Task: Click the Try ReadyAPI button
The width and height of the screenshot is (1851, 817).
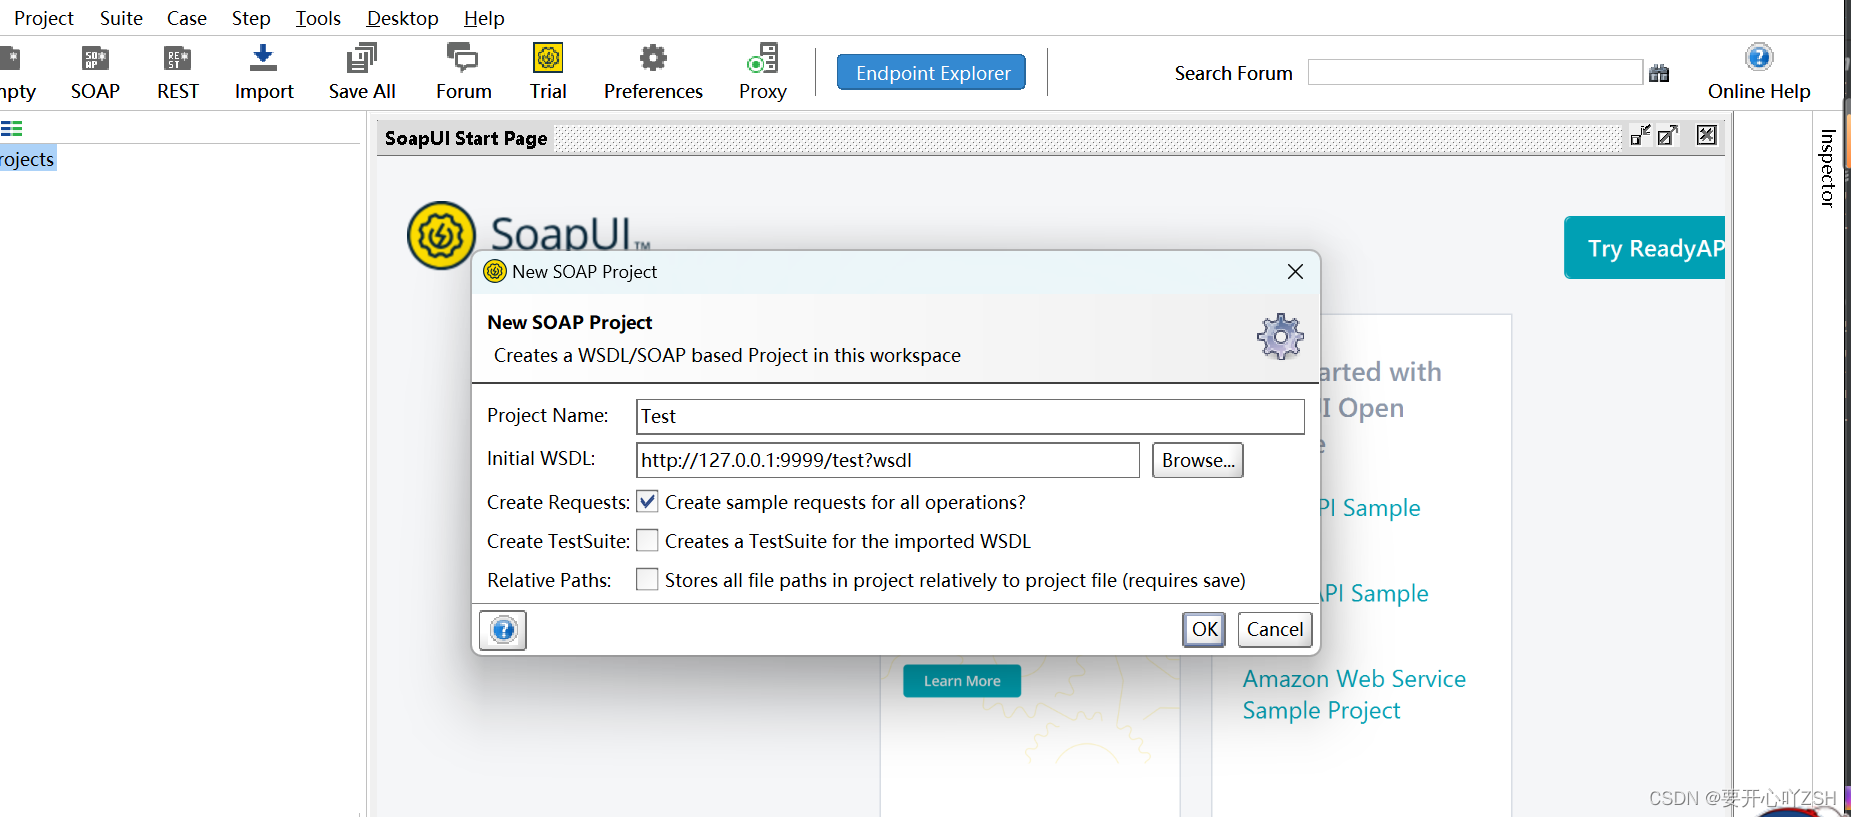Action: coord(1645,248)
